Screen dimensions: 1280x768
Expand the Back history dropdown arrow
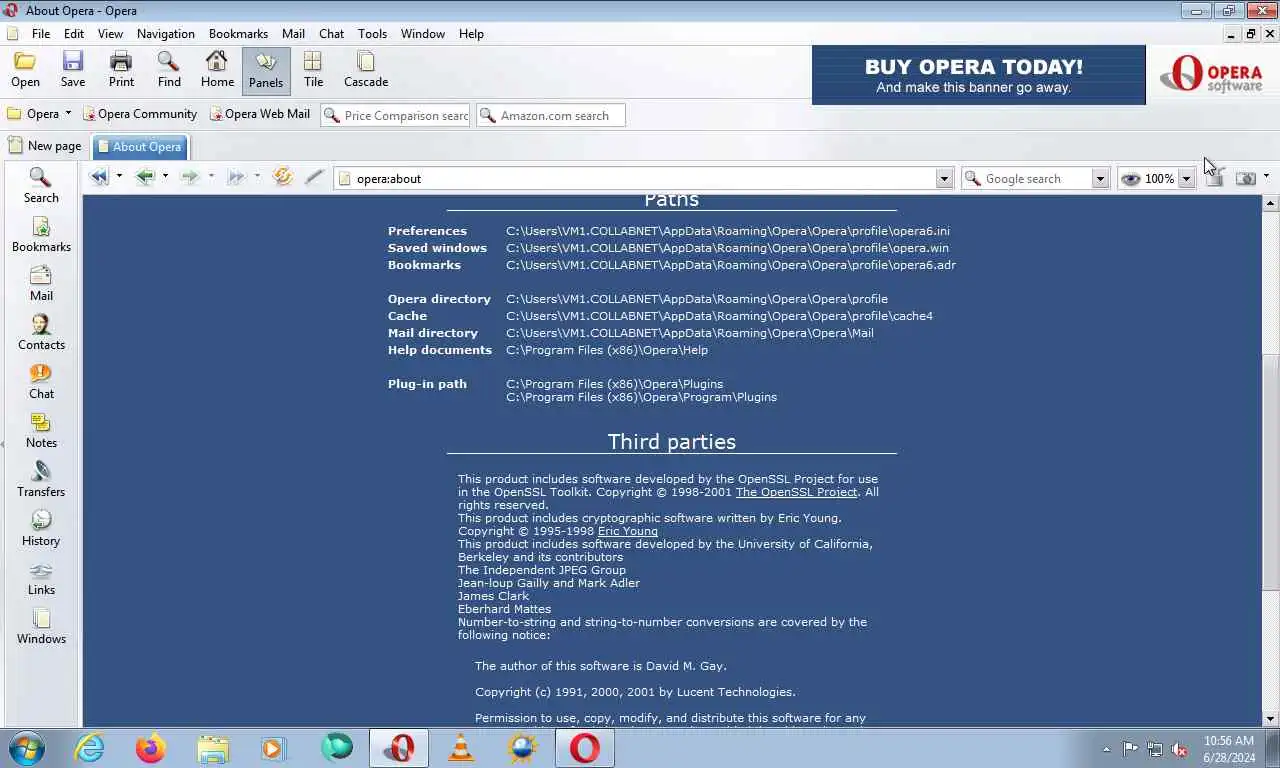tap(165, 177)
